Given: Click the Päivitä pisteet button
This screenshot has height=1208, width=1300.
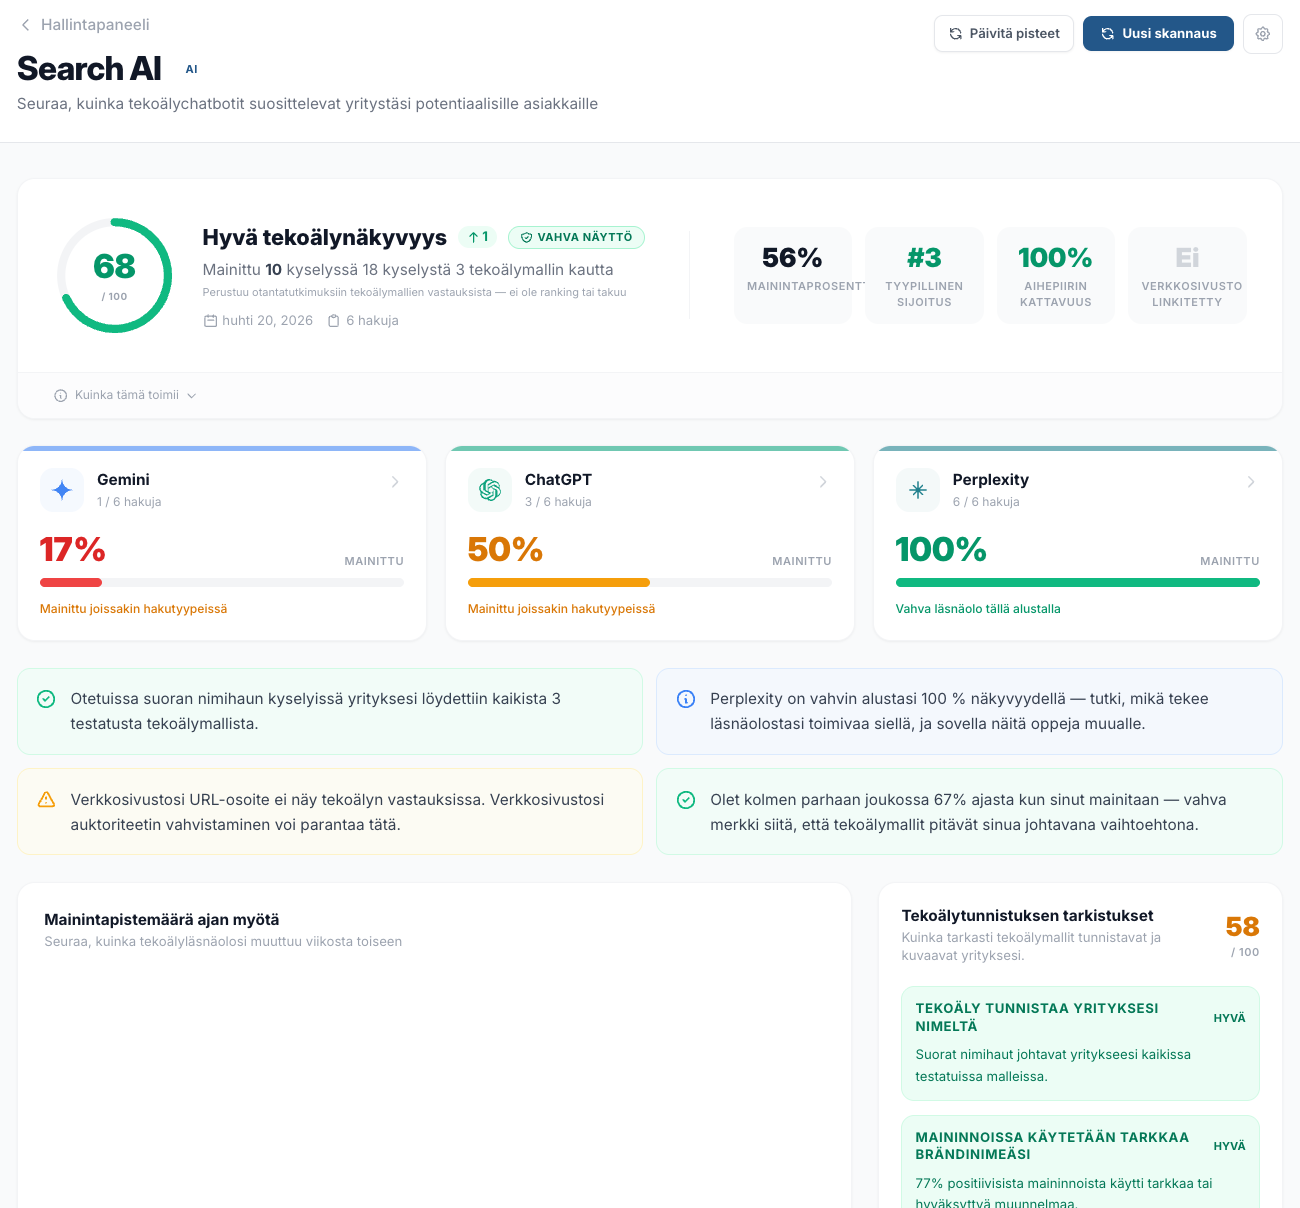Looking at the screenshot, I should coord(1004,33).
